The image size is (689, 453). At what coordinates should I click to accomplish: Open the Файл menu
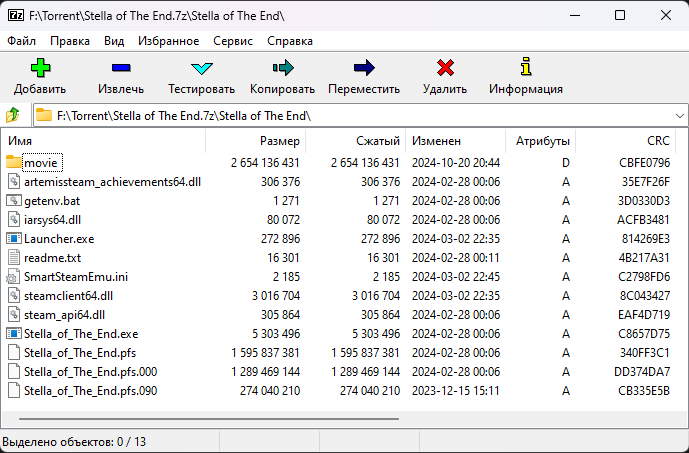point(21,41)
